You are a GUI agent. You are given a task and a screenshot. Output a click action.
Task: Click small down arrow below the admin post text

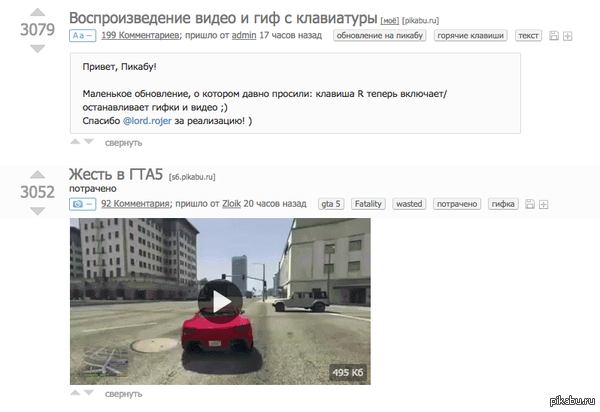pos(89,142)
